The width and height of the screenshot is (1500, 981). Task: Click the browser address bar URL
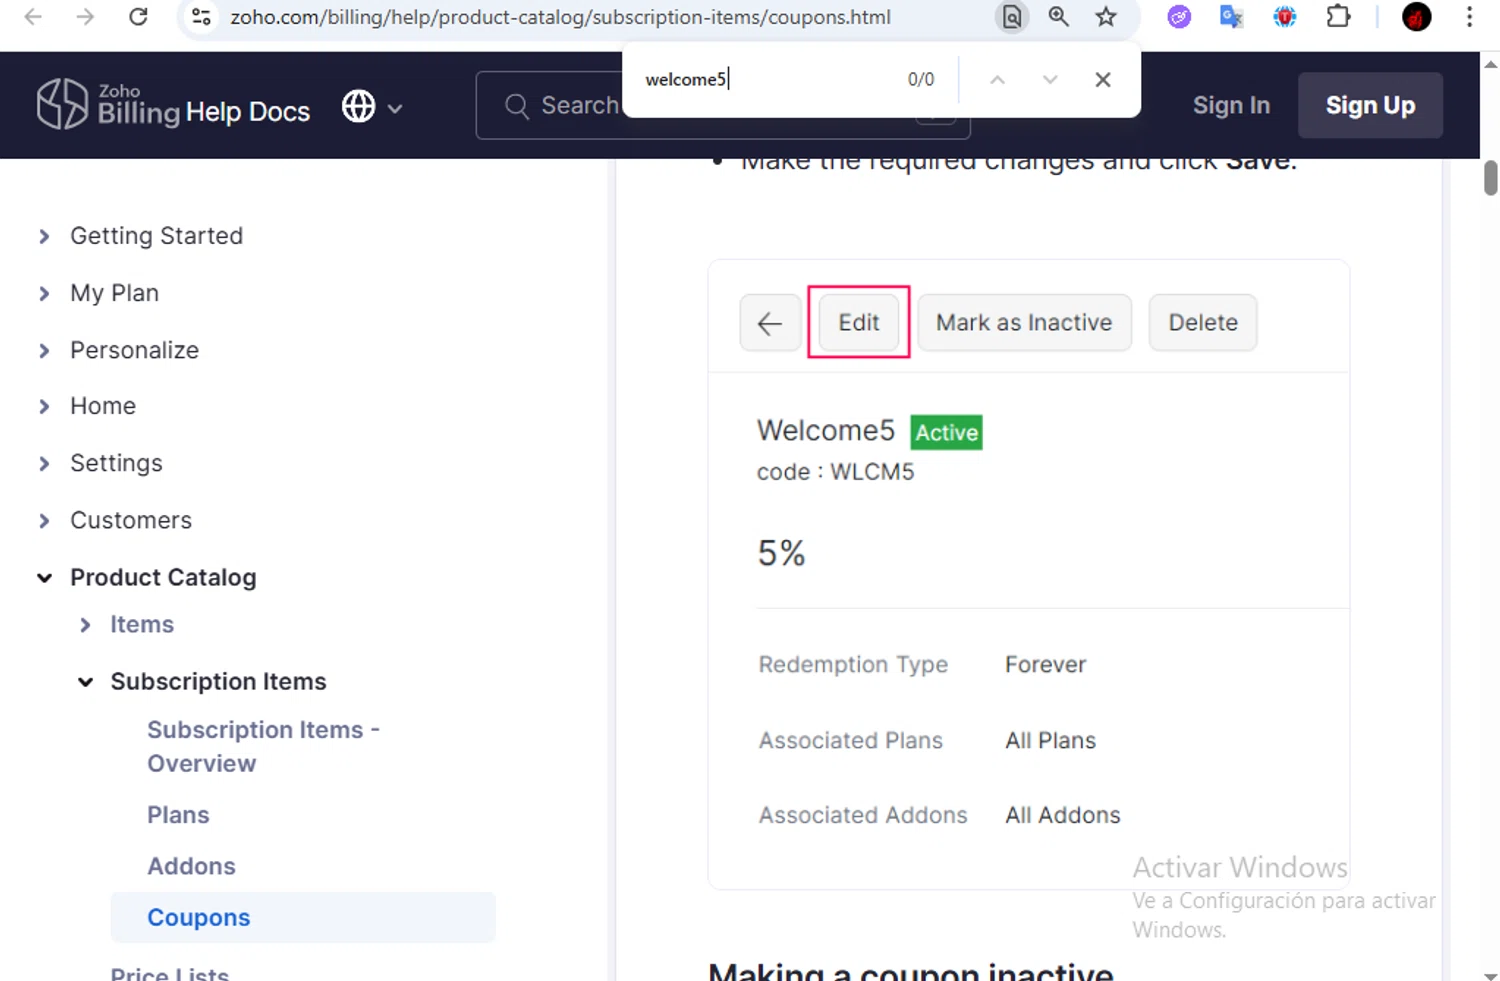coord(560,17)
